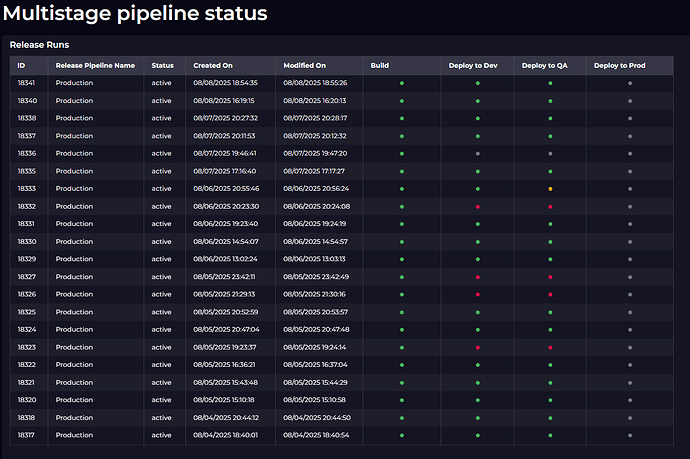Click created date 08/08/2025 18:54:35
This screenshot has width=690, height=459.
point(225,83)
